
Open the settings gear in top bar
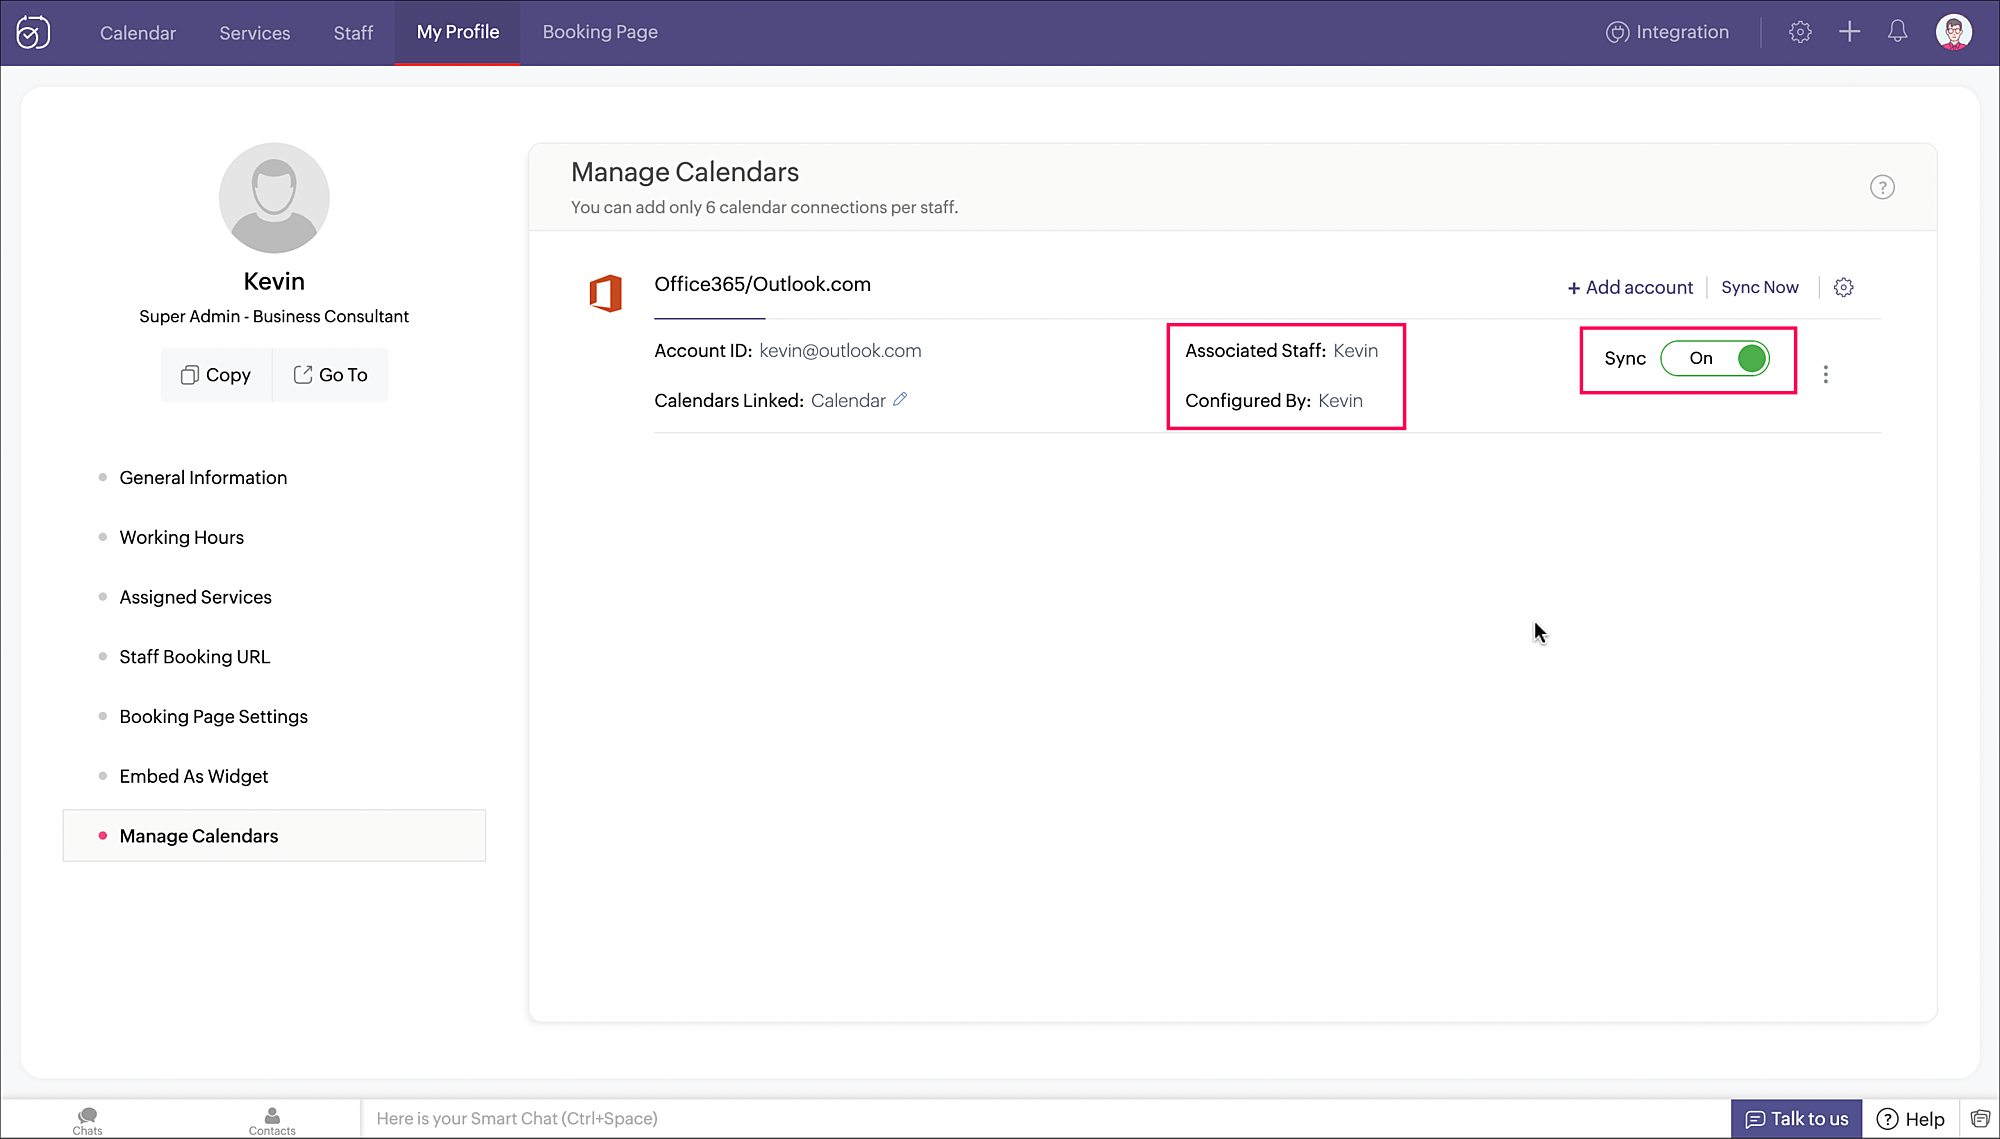pyautogui.click(x=1800, y=32)
